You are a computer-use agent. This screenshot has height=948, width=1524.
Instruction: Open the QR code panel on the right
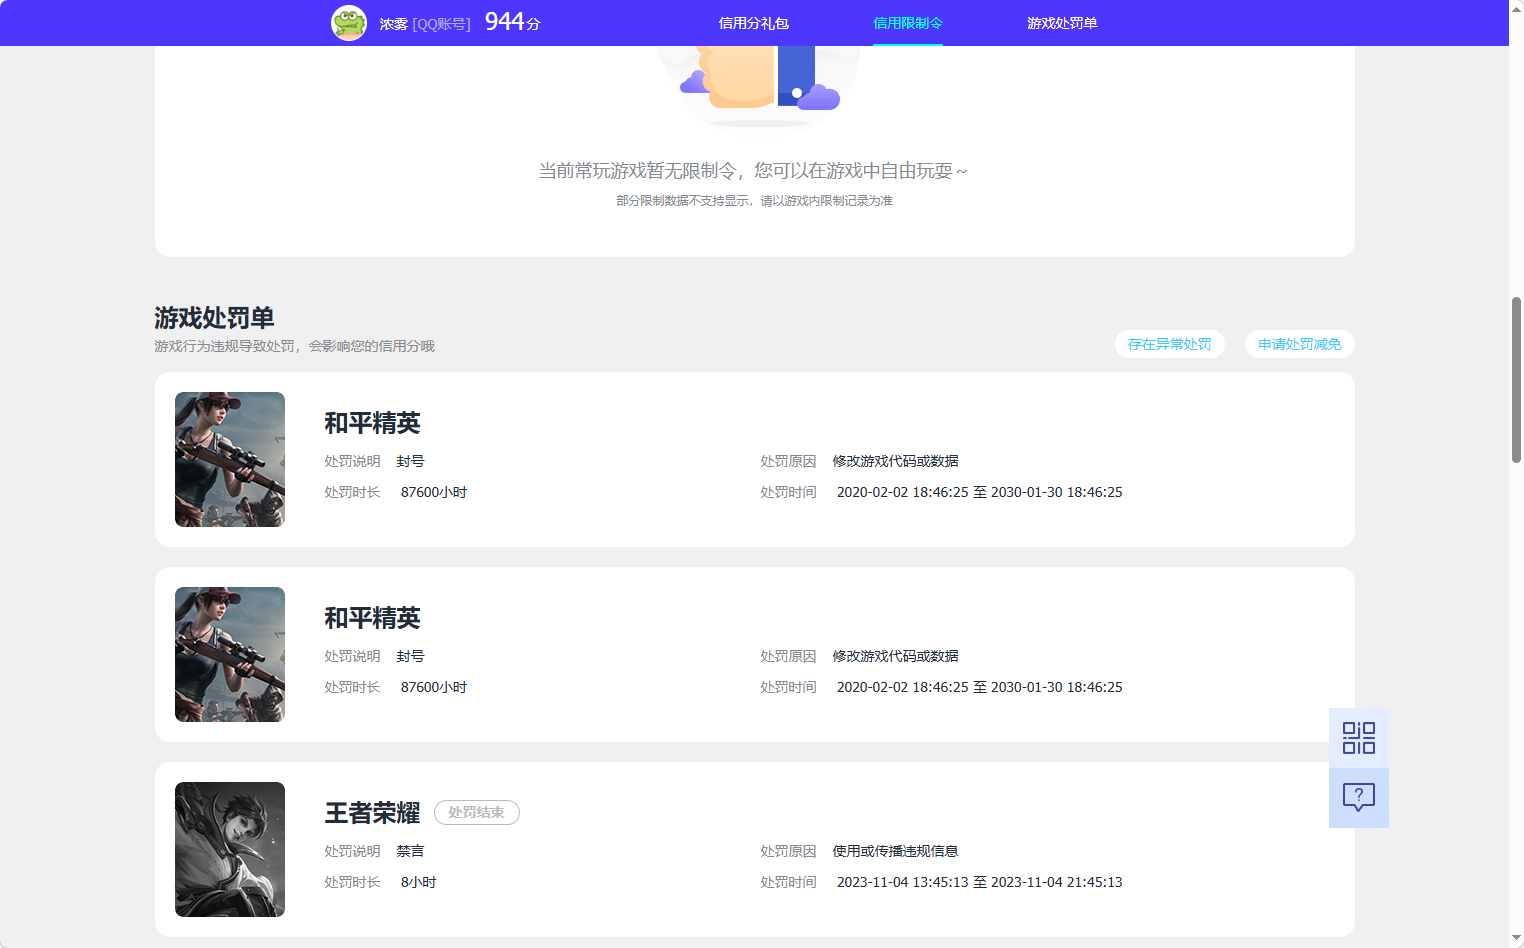pos(1357,738)
